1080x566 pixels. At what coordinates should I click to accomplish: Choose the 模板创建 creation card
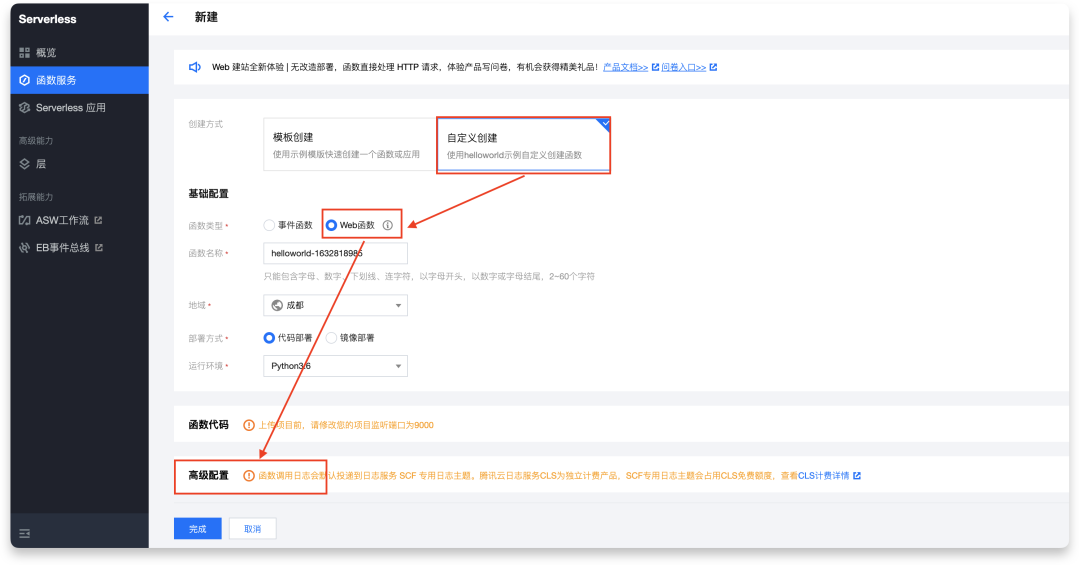coord(350,145)
